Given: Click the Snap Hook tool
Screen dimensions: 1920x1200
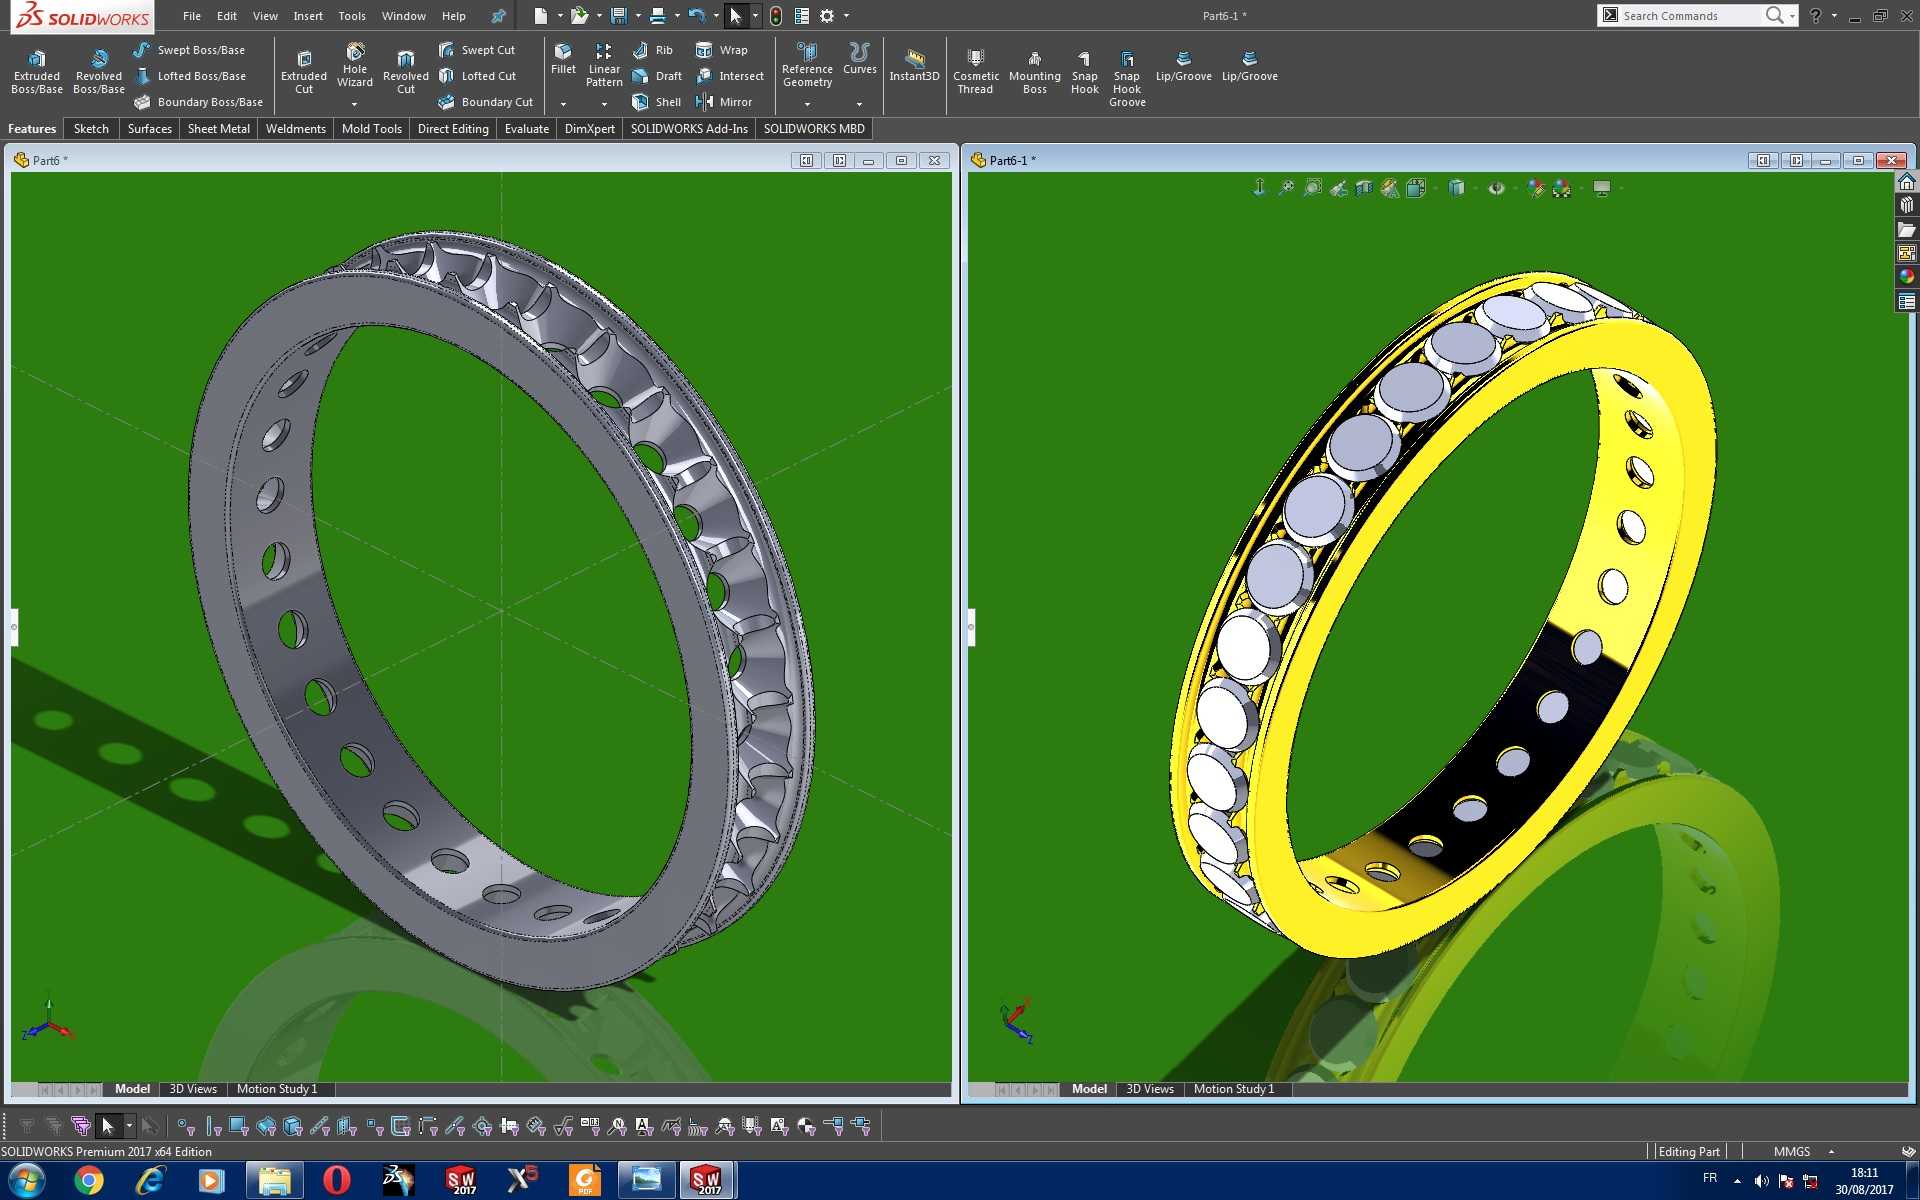Looking at the screenshot, I should 1085,71.
